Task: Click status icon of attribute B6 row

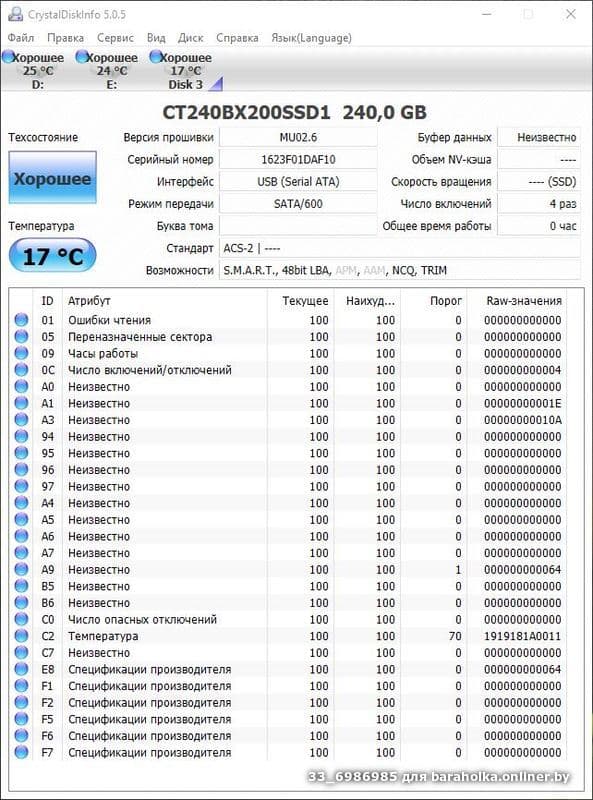Action: pos(21,603)
